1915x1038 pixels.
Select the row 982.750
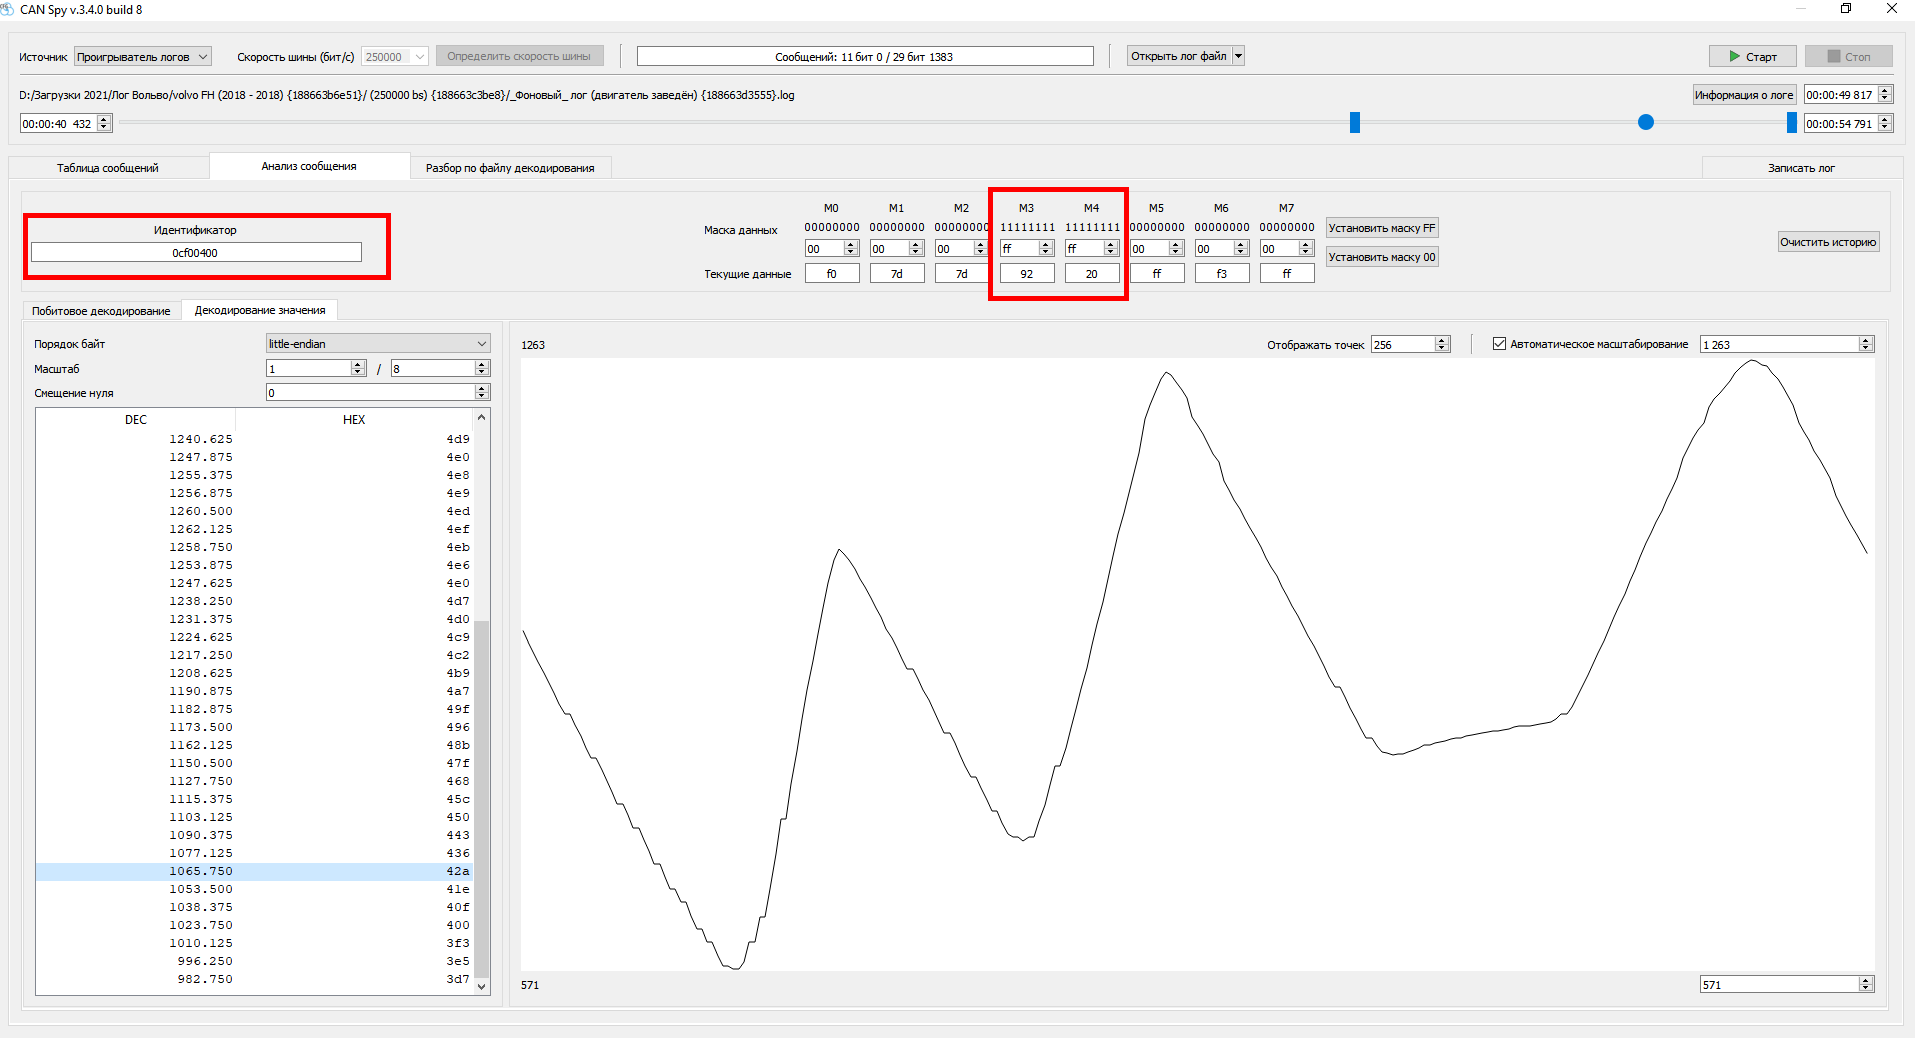254,980
